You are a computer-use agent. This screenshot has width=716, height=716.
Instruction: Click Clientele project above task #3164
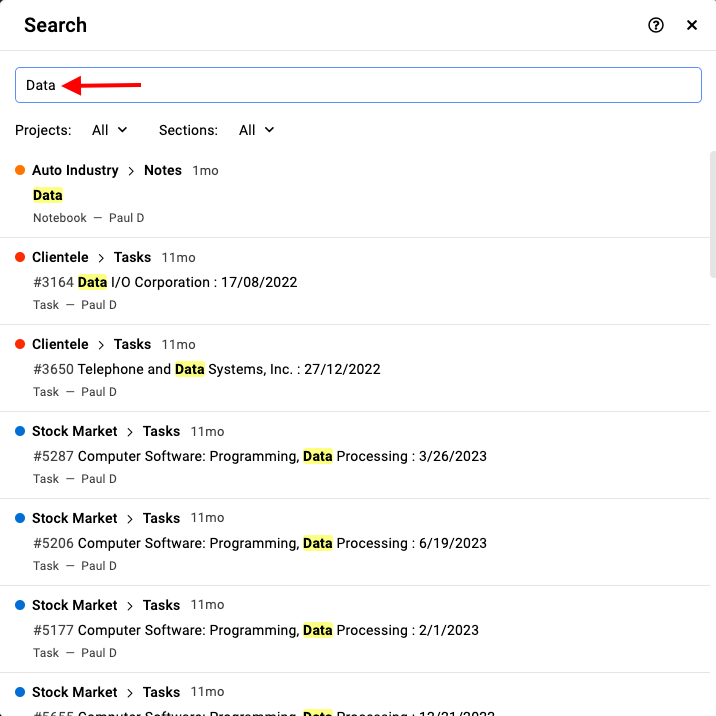coord(60,257)
